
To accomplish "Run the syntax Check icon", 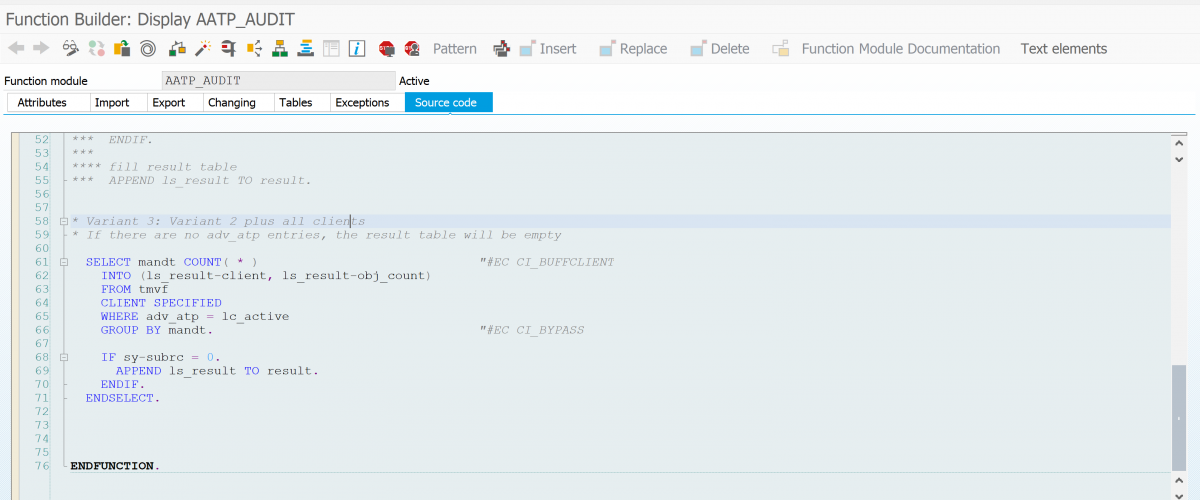I will click(x=177, y=48).
